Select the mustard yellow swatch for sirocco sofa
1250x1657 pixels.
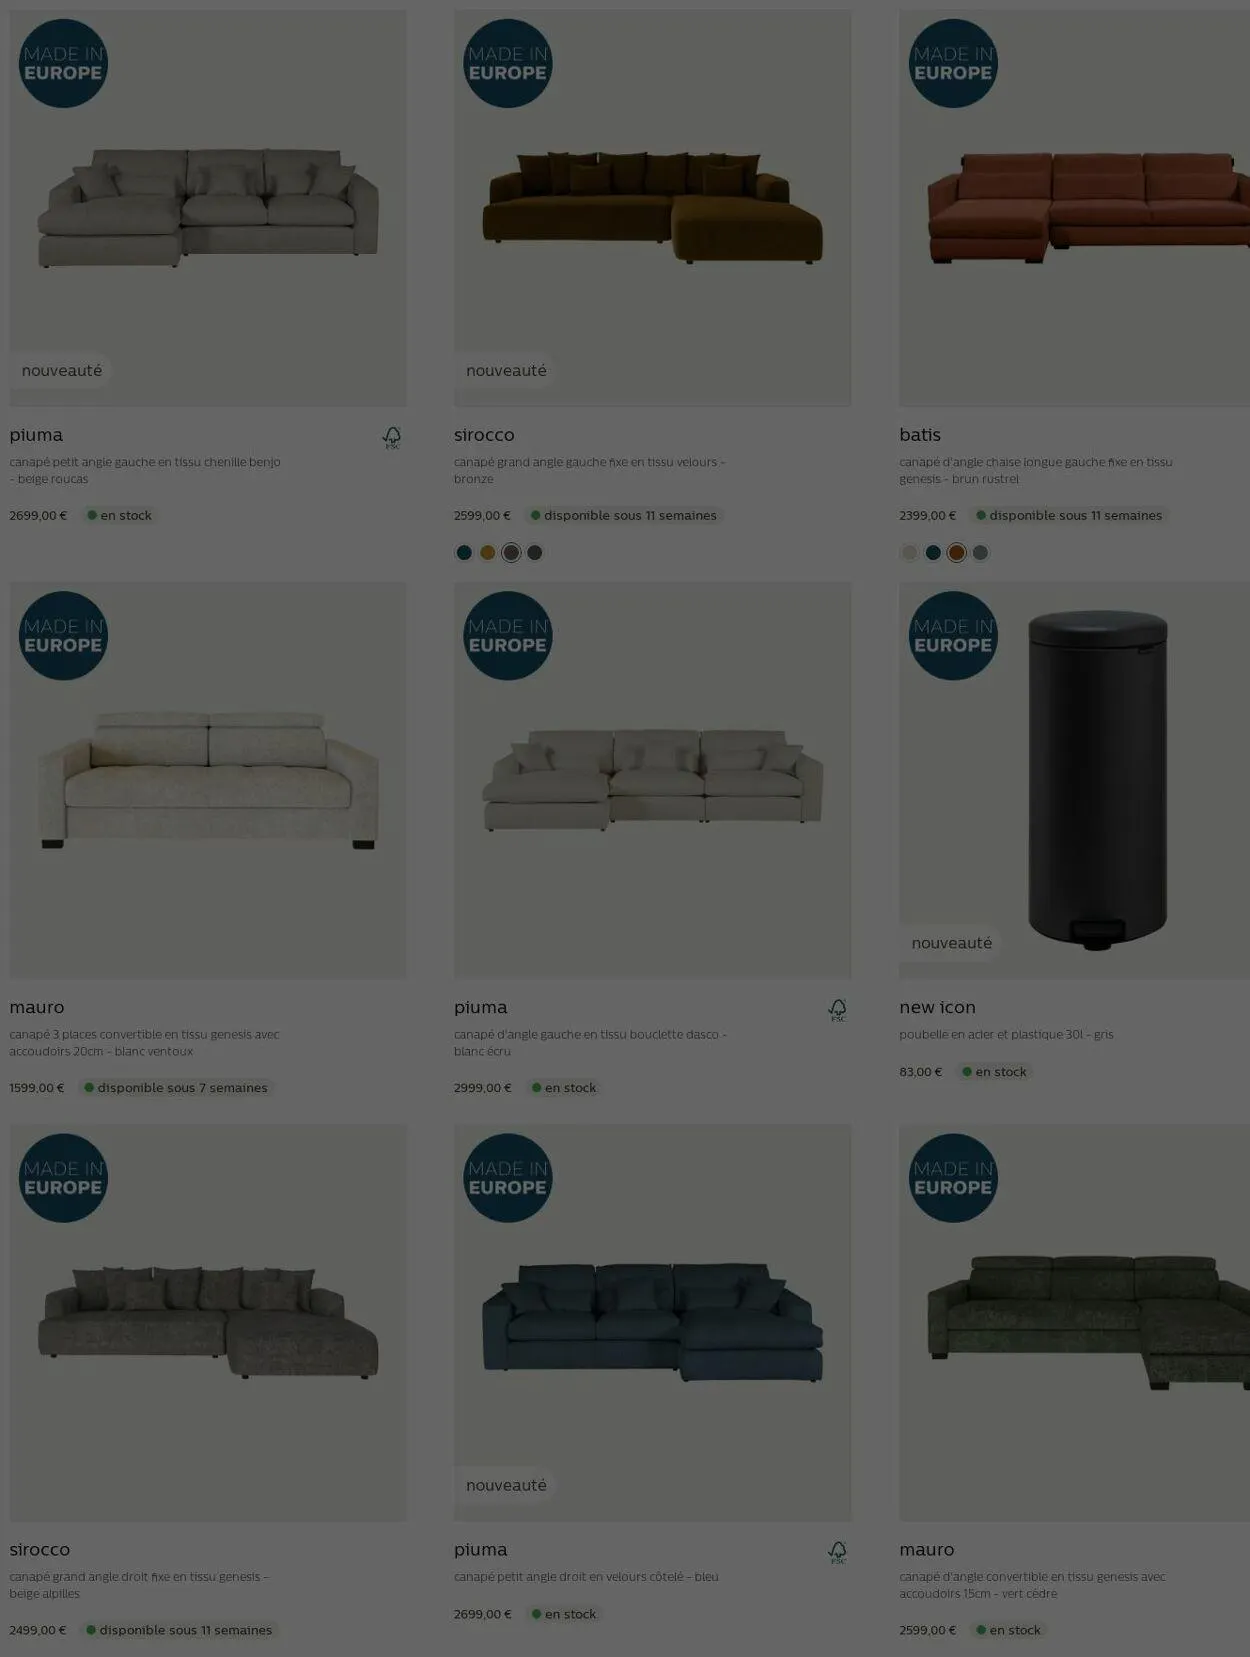[x=488, y=553]
